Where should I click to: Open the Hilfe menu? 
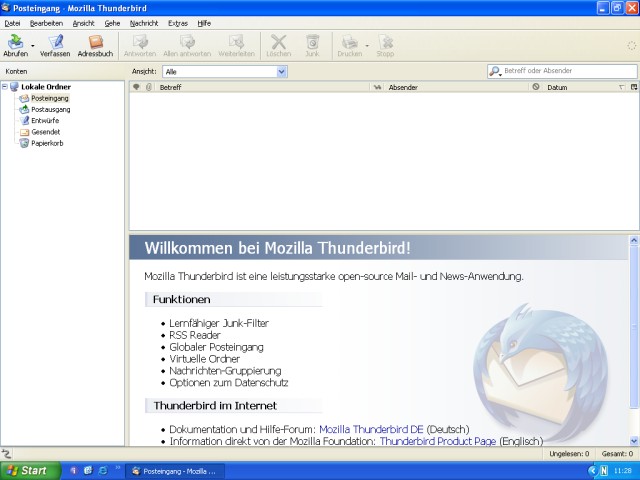pos(204,23)
